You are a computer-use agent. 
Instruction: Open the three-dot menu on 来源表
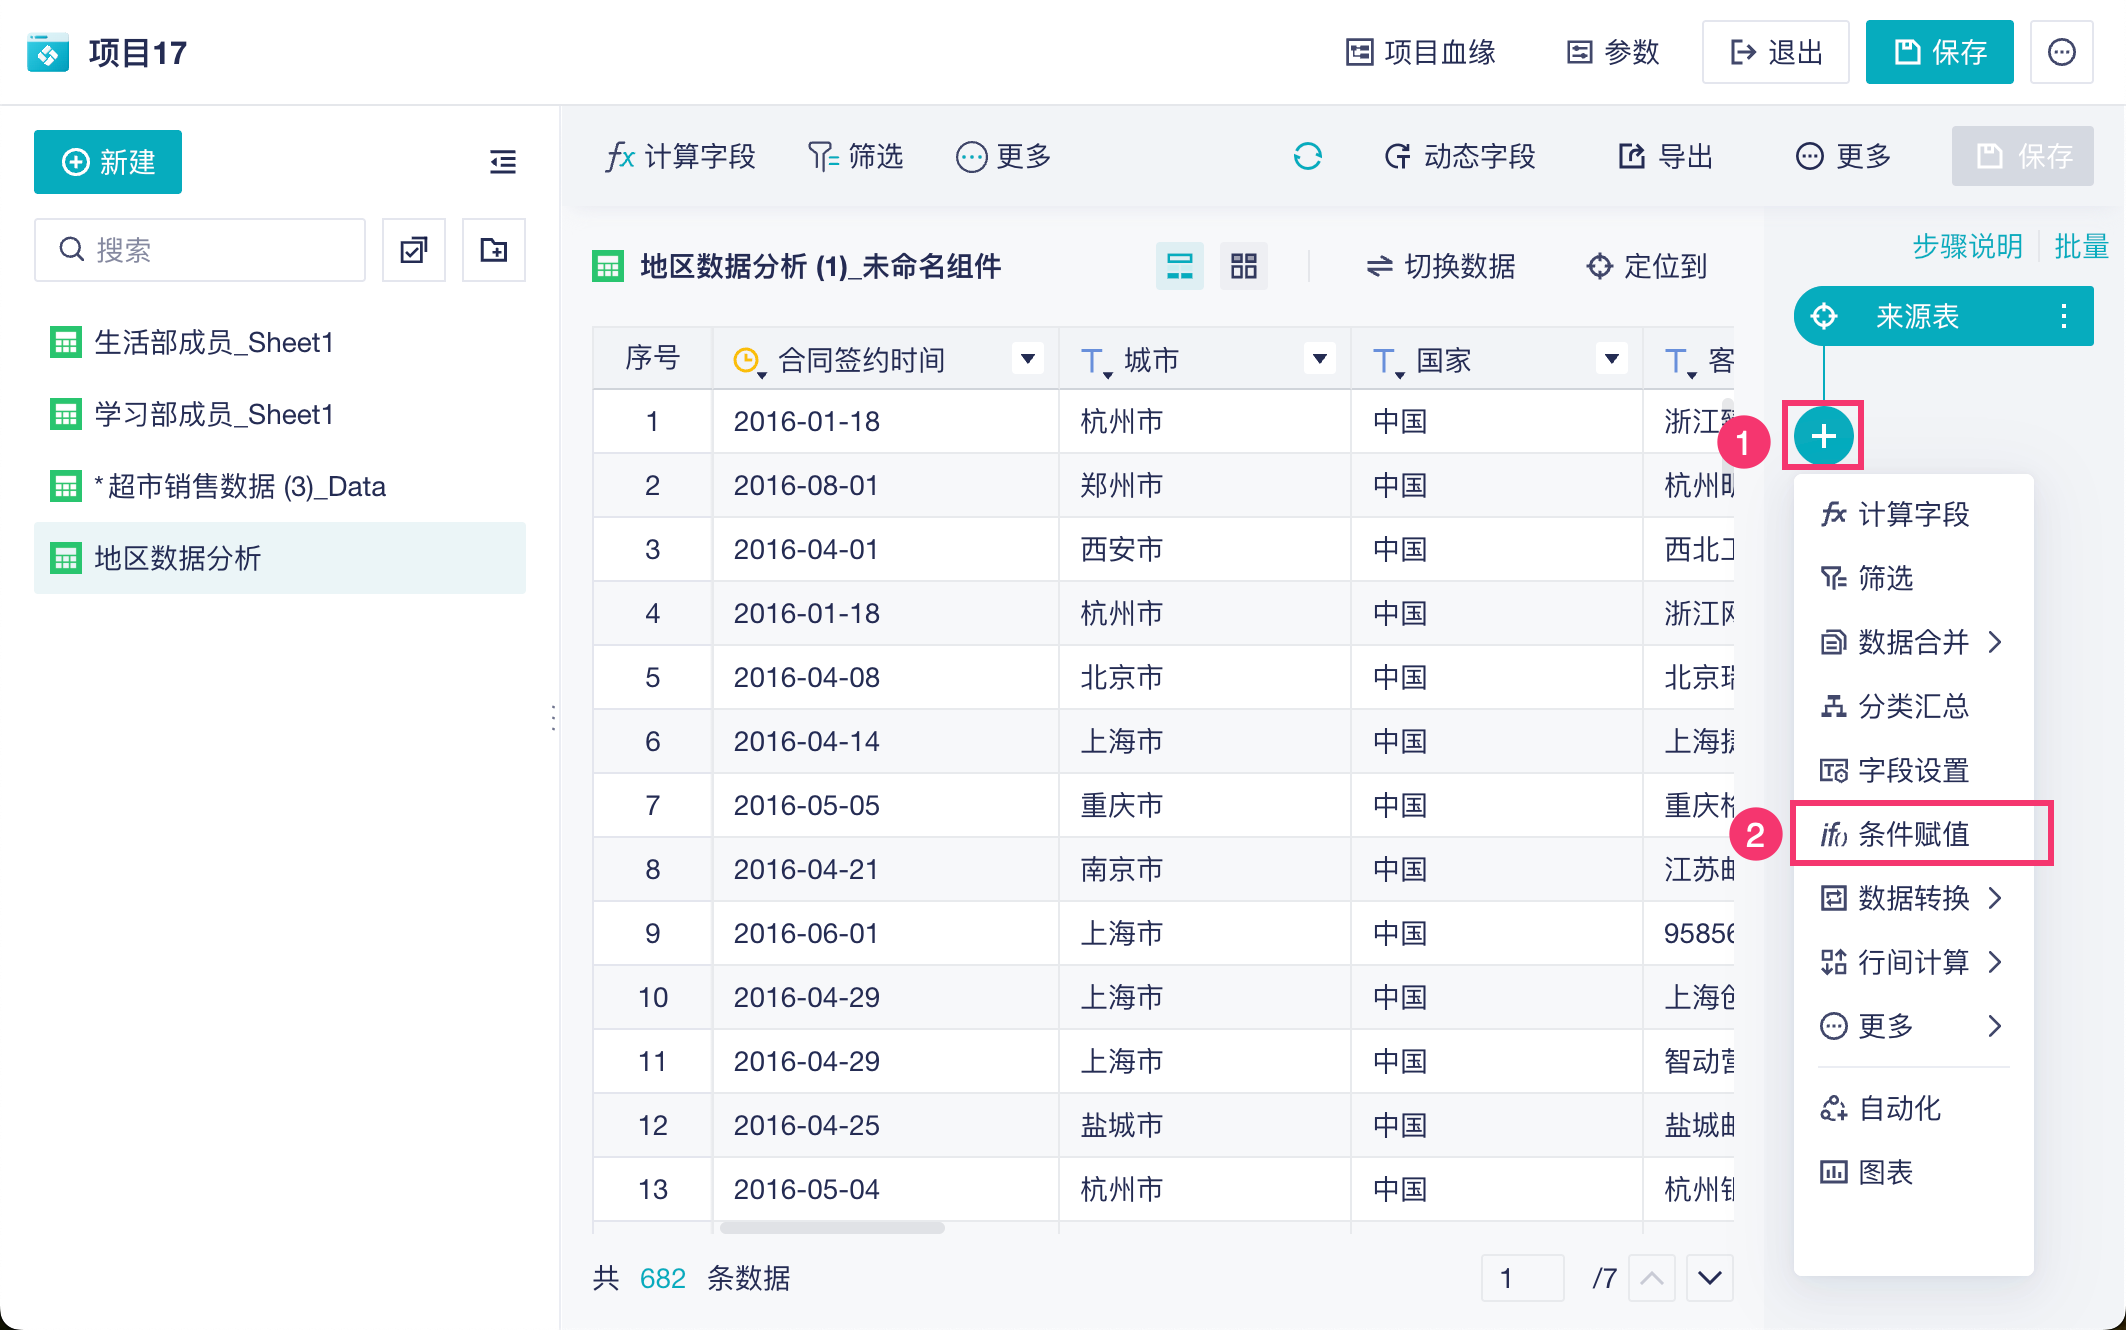coord(2063,317)
